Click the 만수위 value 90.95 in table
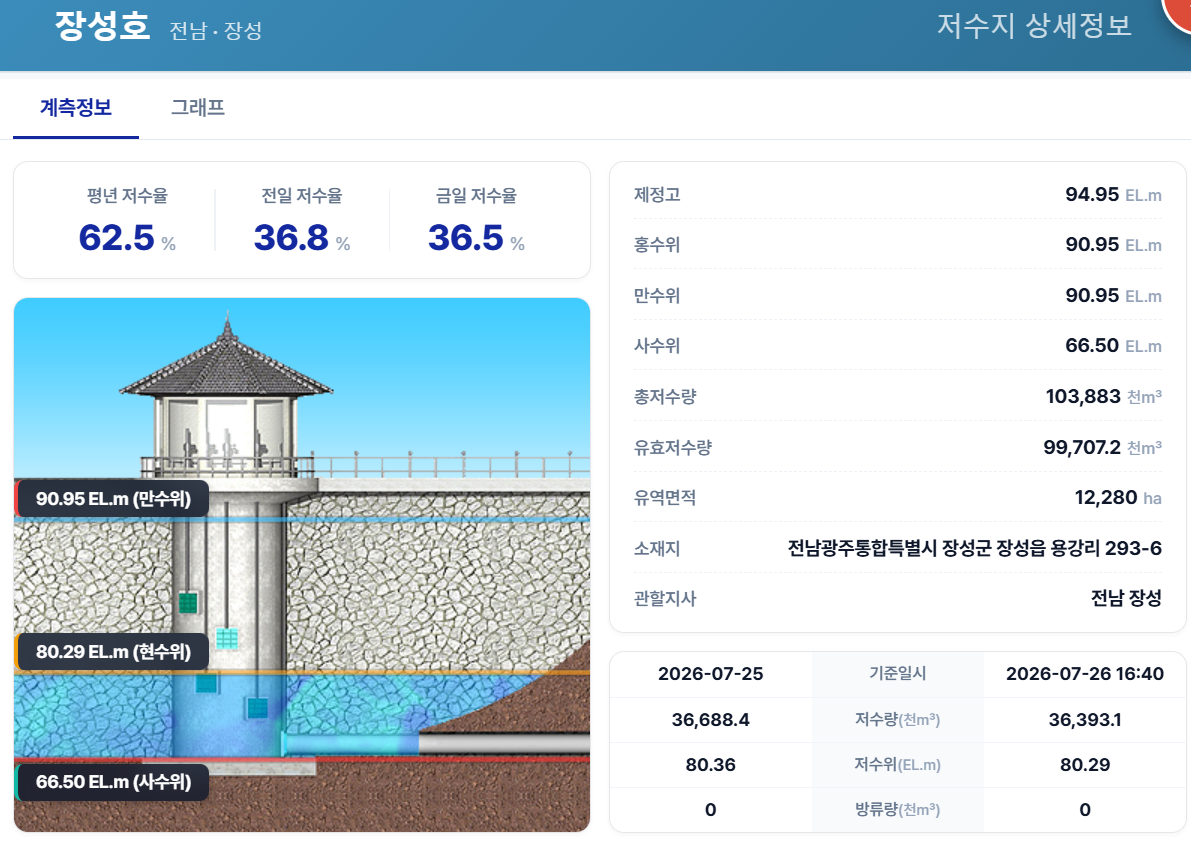The height and width of the screenshot is (841, 1191). [1091, 296]
